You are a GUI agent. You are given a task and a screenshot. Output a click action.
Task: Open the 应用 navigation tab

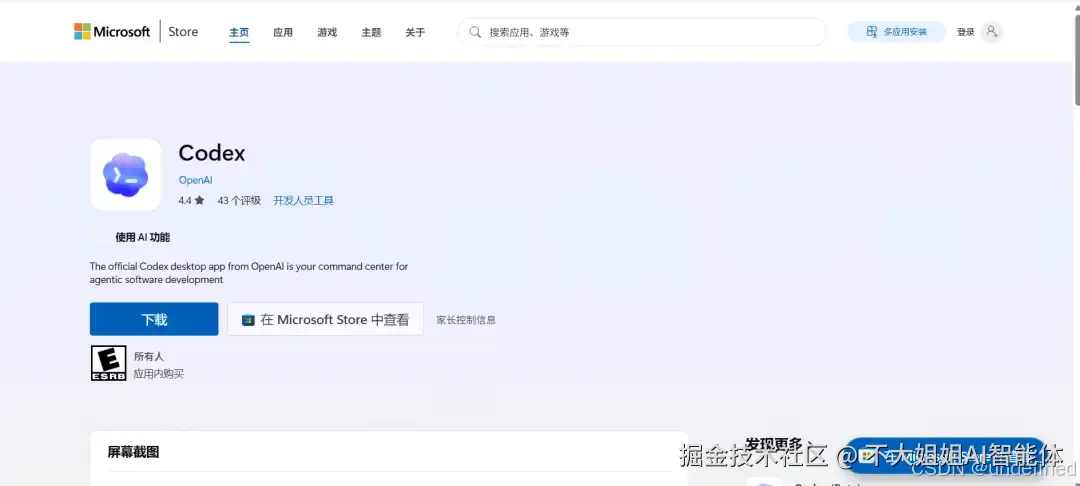point(283,32)
